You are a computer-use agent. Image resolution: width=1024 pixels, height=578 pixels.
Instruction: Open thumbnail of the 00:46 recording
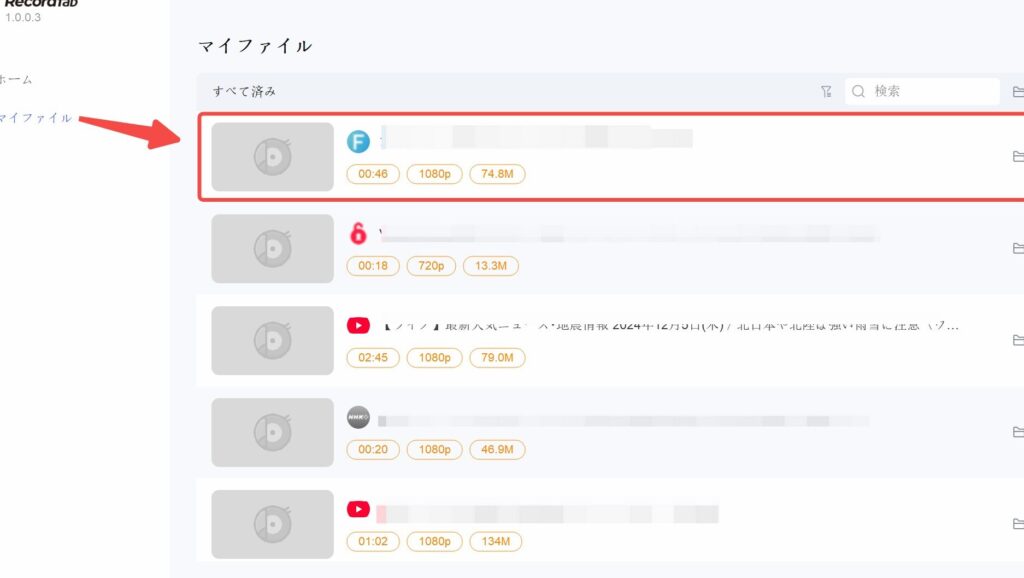[x=272, y=157]
